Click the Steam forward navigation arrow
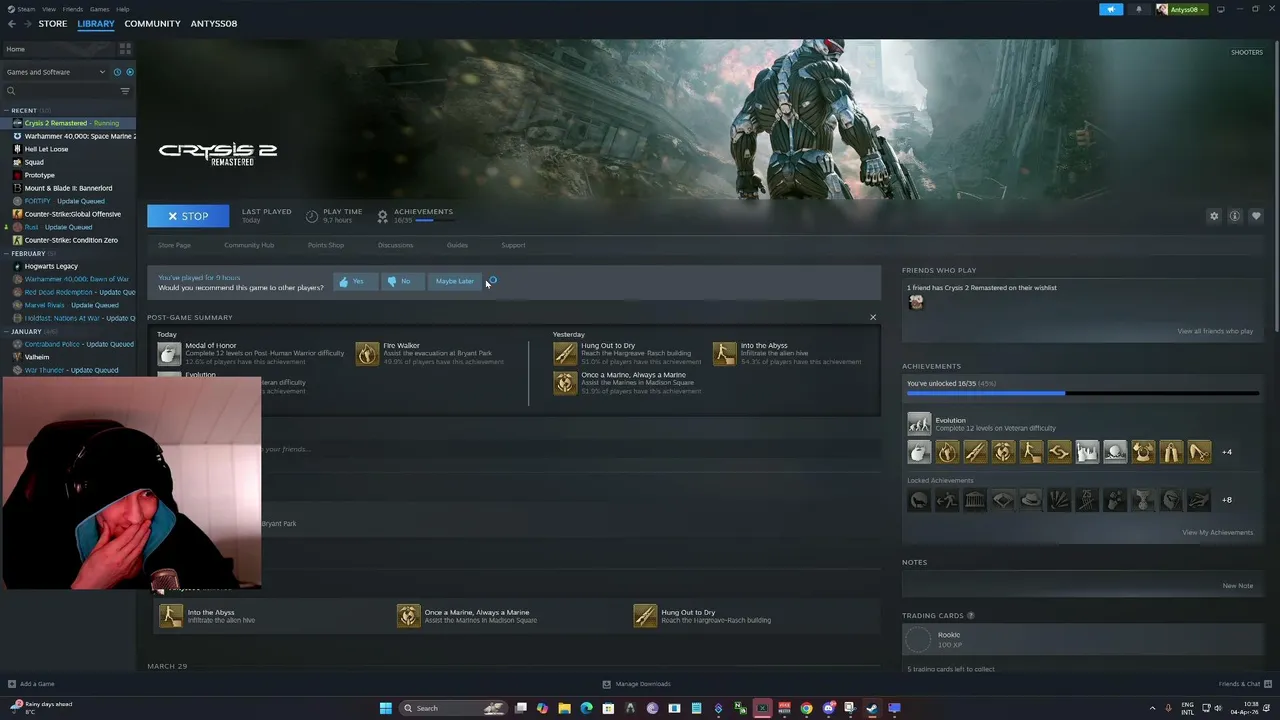Image resolution: width=1280 pixels, height=720 pixels. [26, 23]
